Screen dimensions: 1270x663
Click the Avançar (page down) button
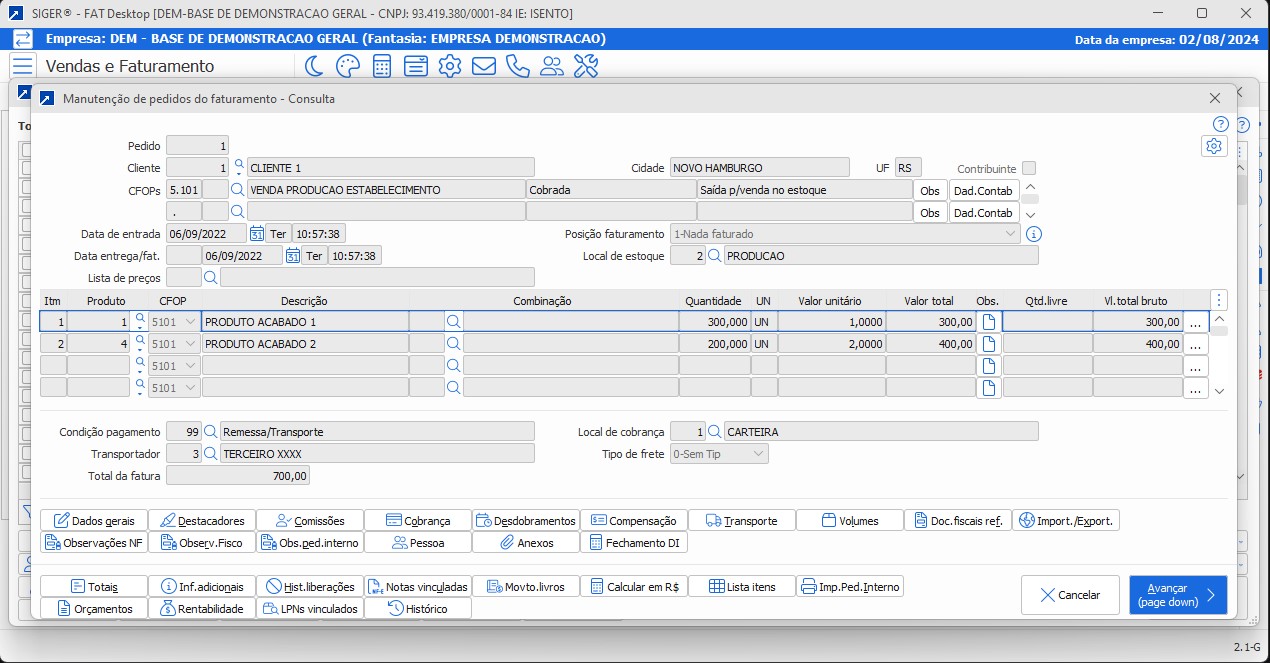1177,595
